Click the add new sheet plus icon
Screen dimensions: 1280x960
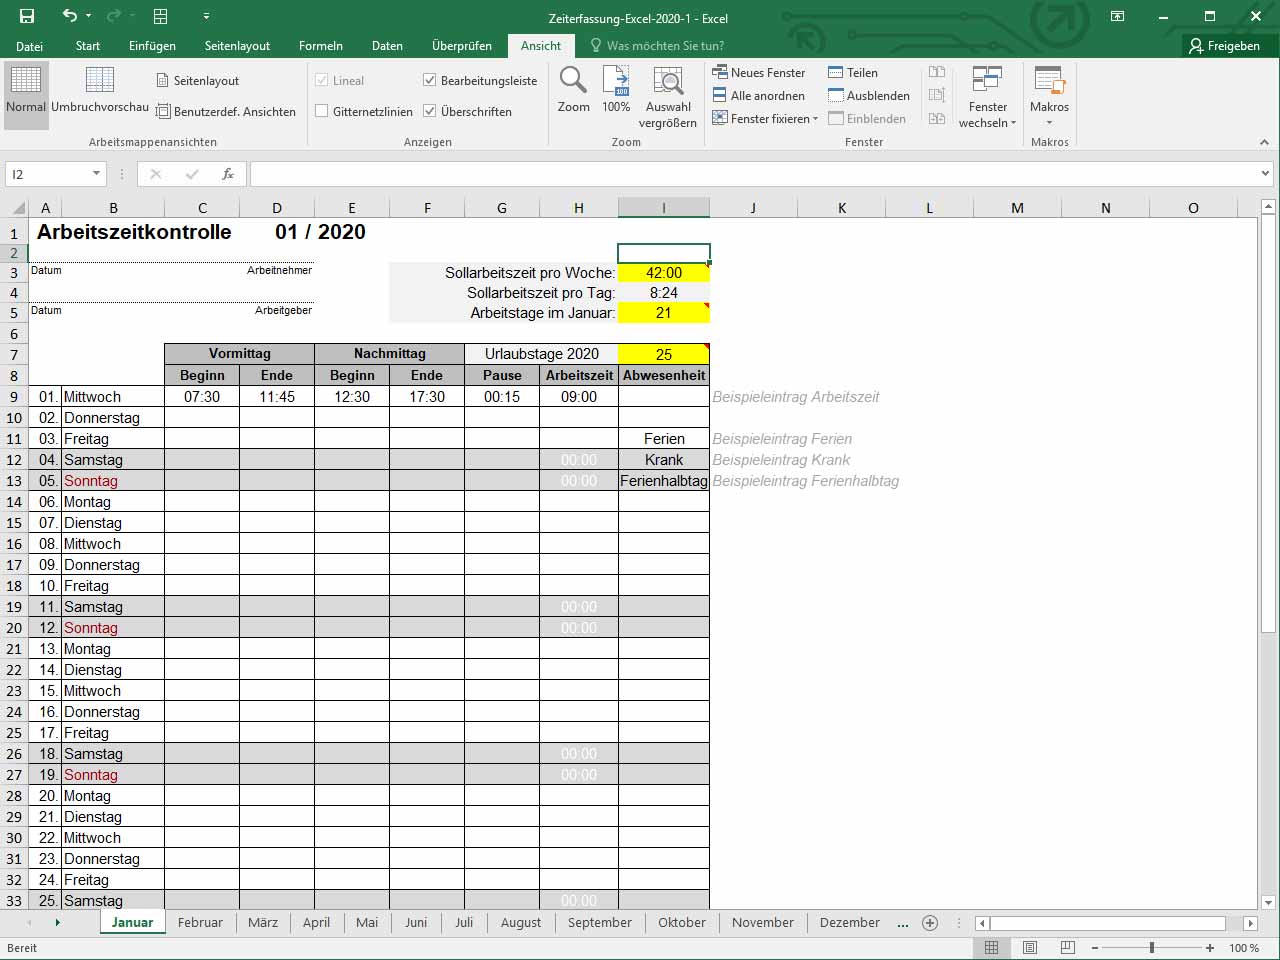[930, 923]
